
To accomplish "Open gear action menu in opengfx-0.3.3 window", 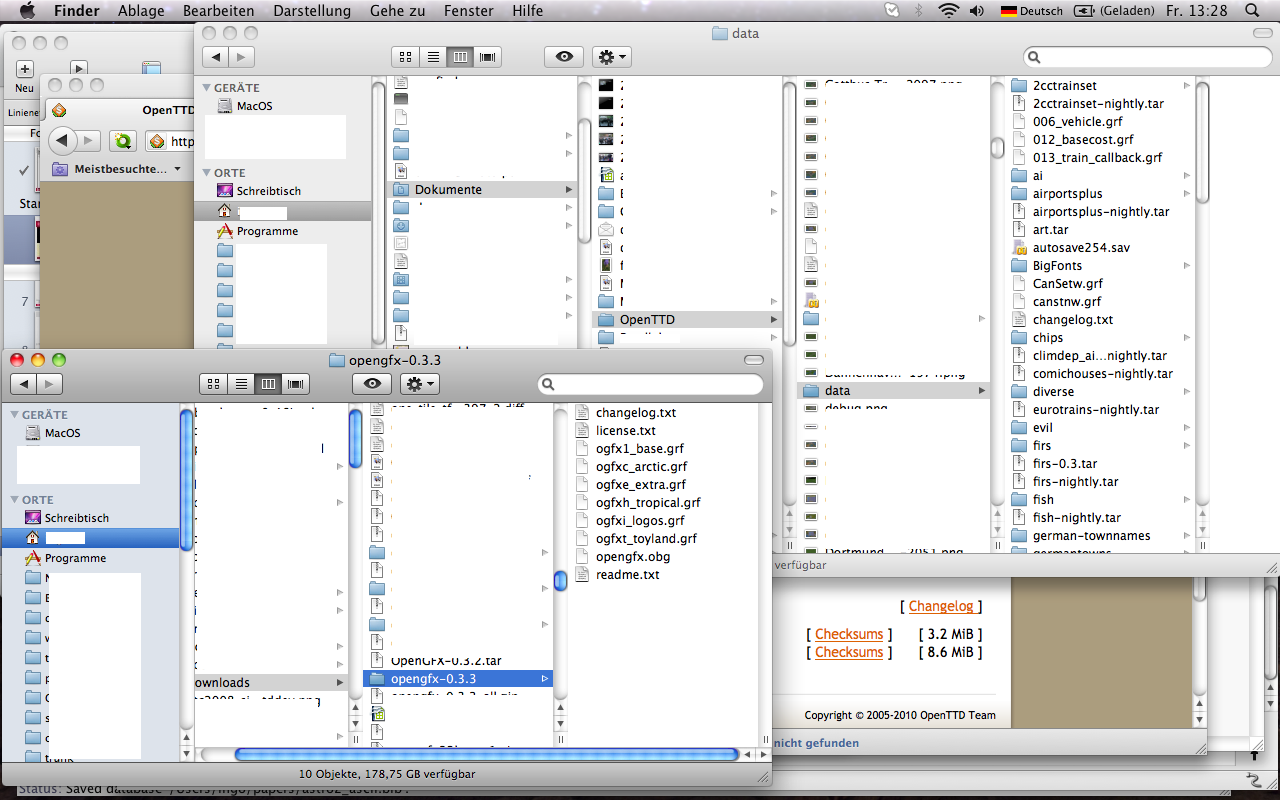I will pos(420,384).
